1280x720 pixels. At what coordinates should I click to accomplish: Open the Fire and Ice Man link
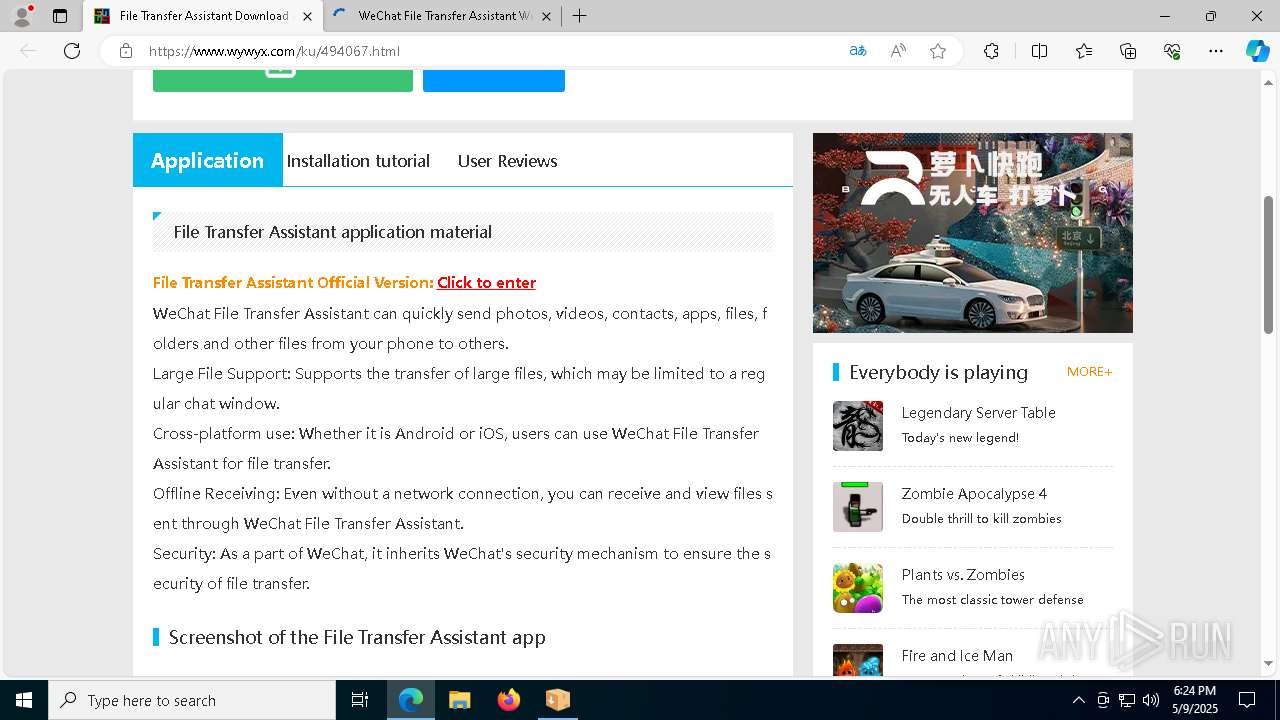[957, 656]
